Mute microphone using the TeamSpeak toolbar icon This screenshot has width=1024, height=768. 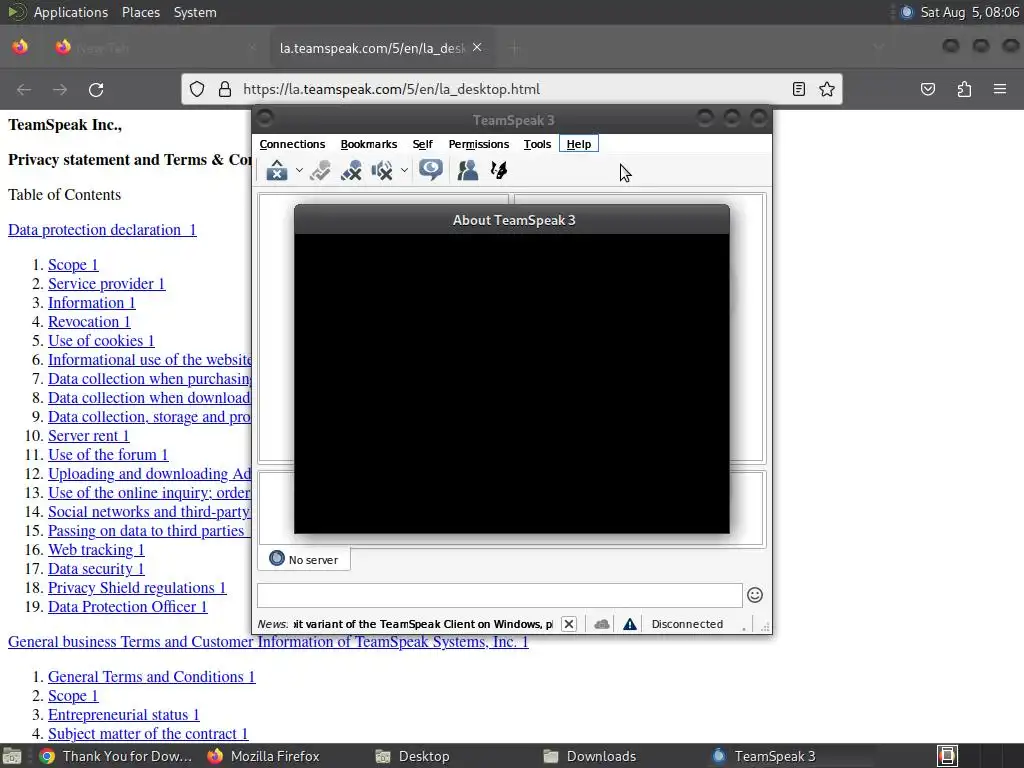point(351,170)
